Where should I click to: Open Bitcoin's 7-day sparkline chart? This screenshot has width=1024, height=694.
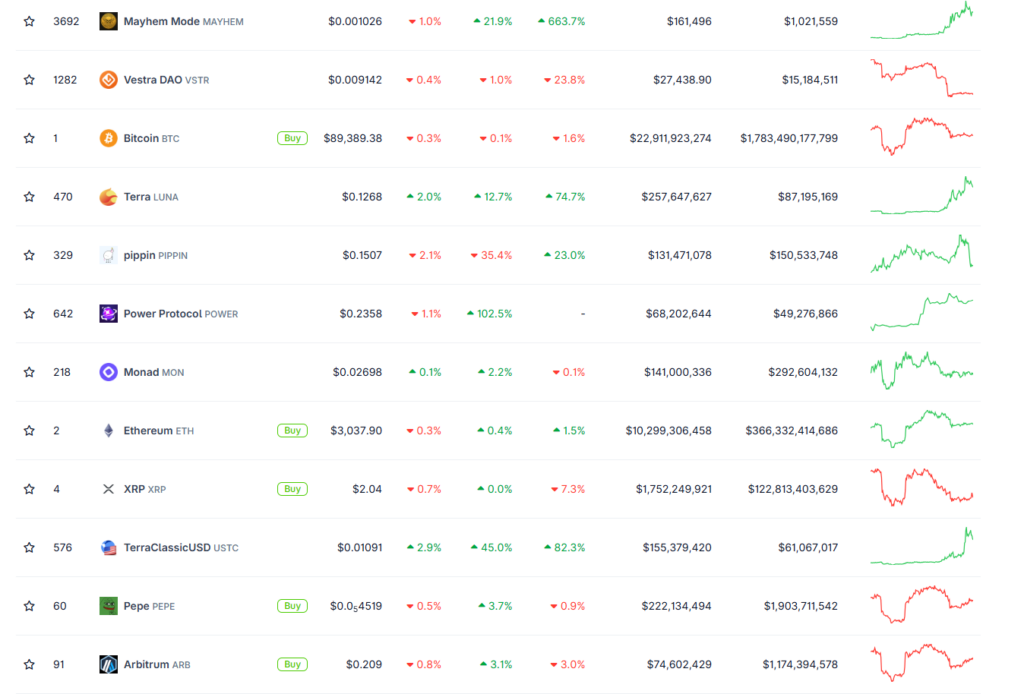[x=921, y=136]
